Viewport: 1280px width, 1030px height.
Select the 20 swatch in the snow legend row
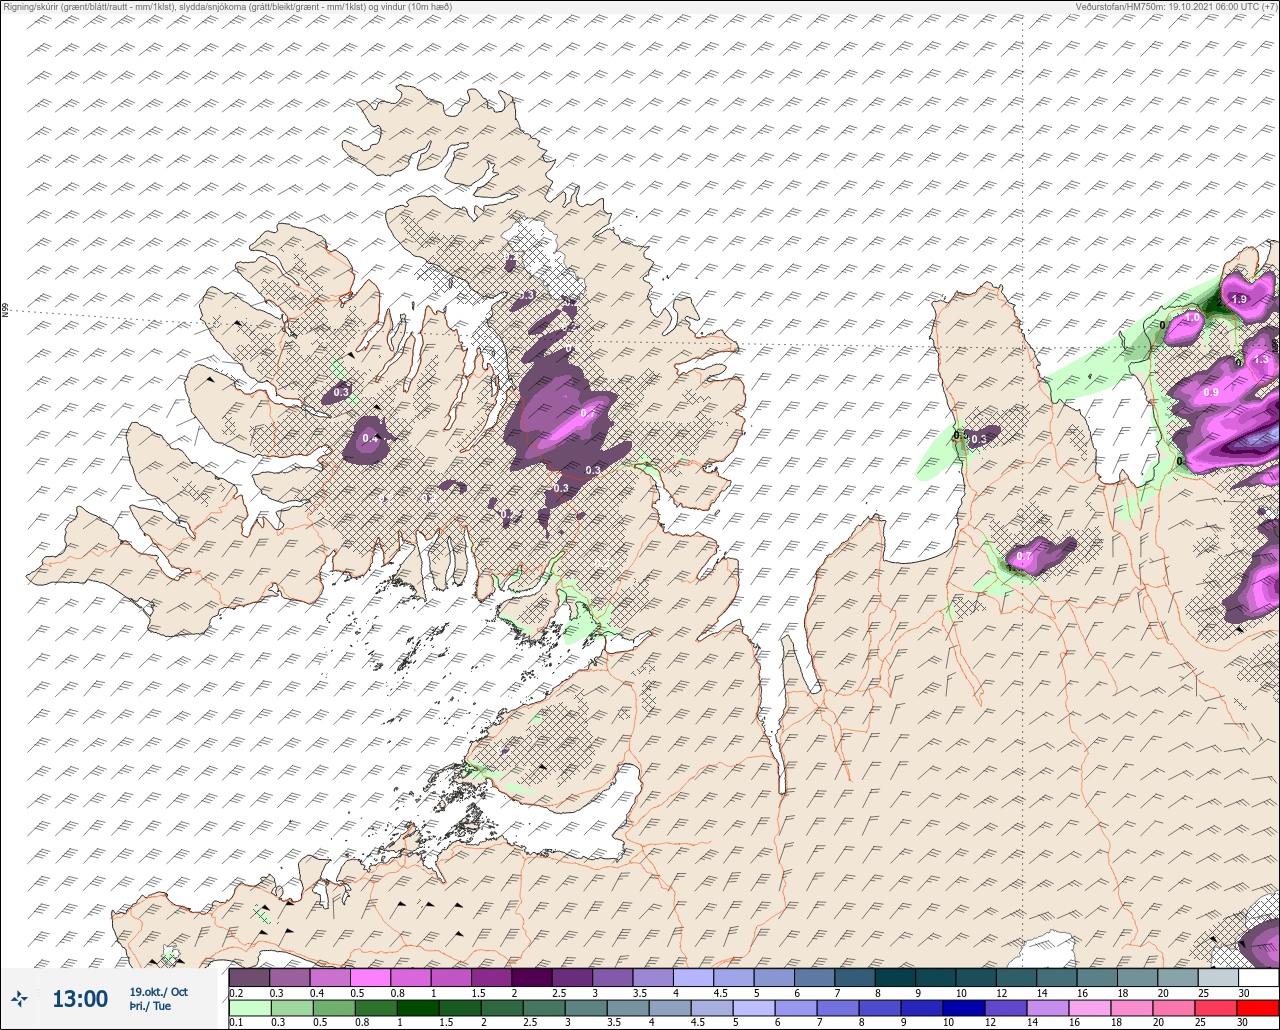click(1178, 977)
